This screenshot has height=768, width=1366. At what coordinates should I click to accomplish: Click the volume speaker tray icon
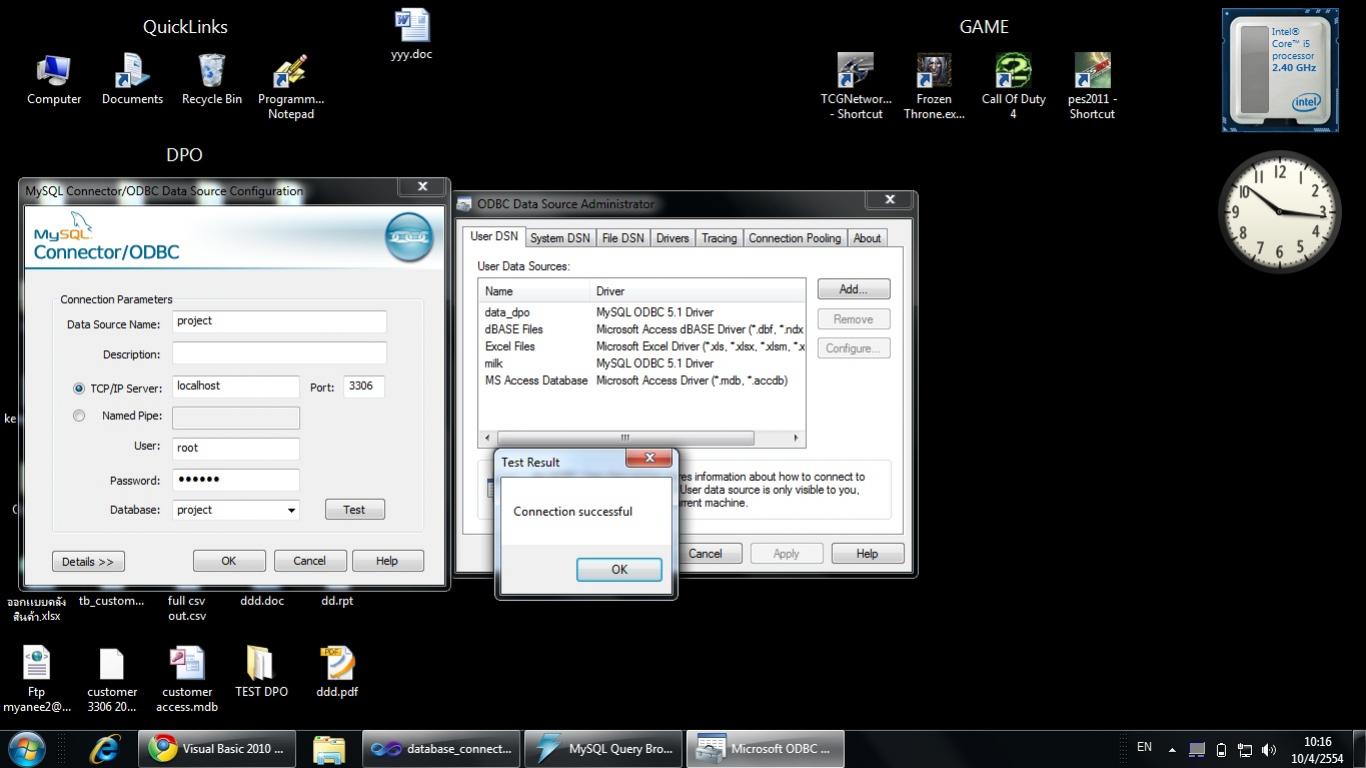click(1269, 749)
